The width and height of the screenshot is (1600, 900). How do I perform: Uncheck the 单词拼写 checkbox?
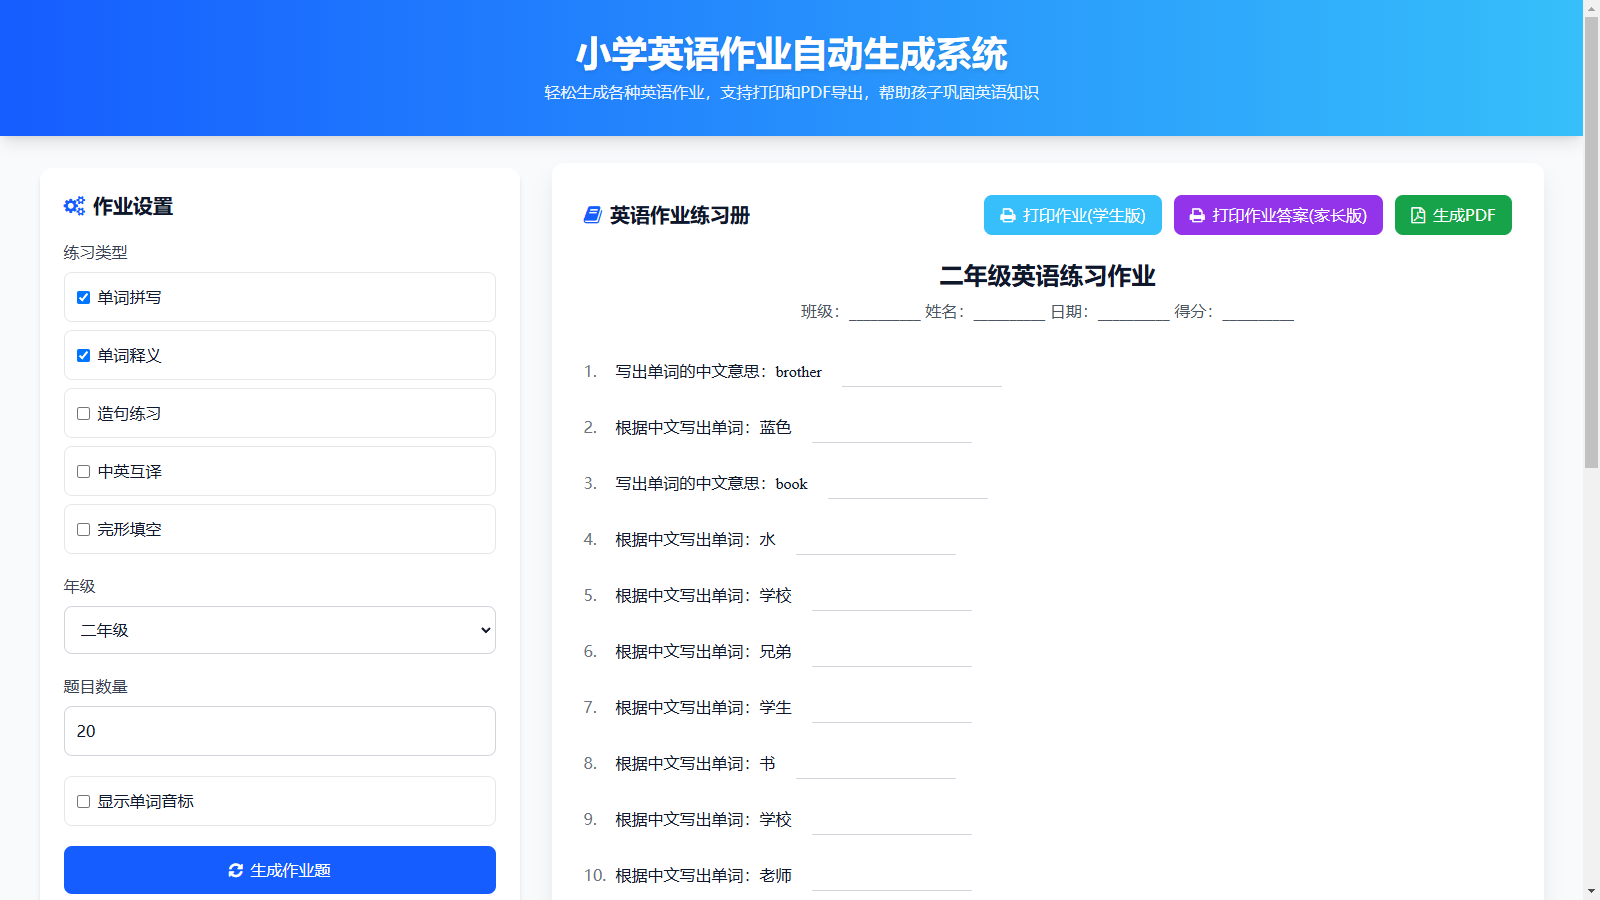click(84, 298)
